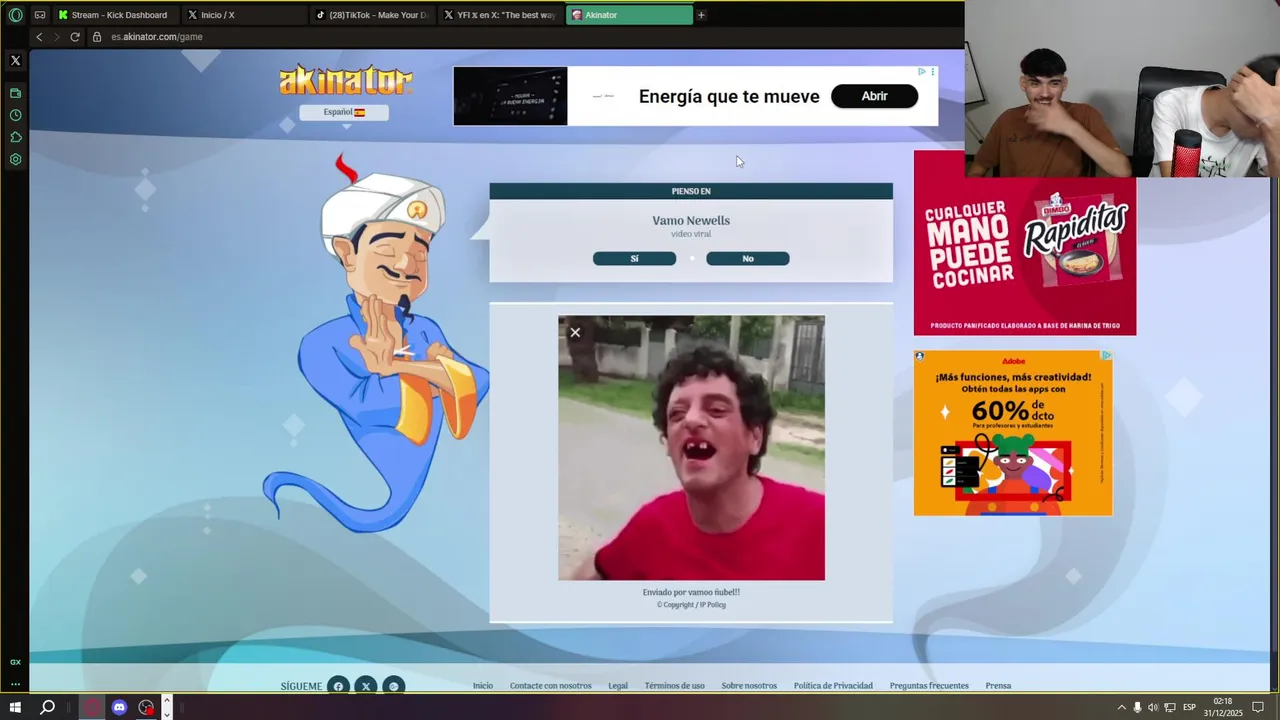Open OBS Studio from the taskbar

point(146,707)
